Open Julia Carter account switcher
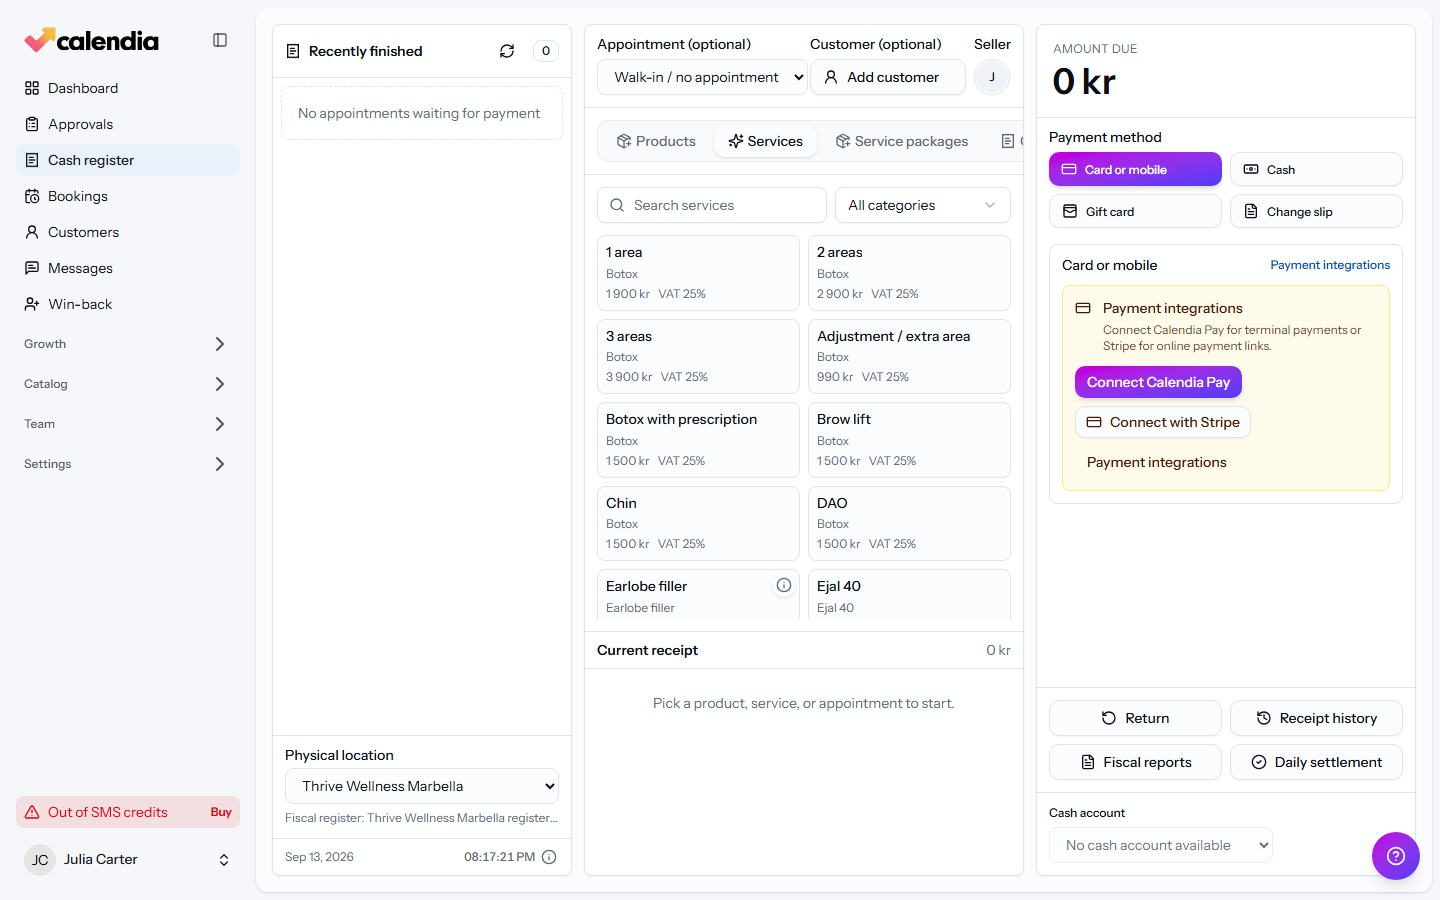 point(128,860)
